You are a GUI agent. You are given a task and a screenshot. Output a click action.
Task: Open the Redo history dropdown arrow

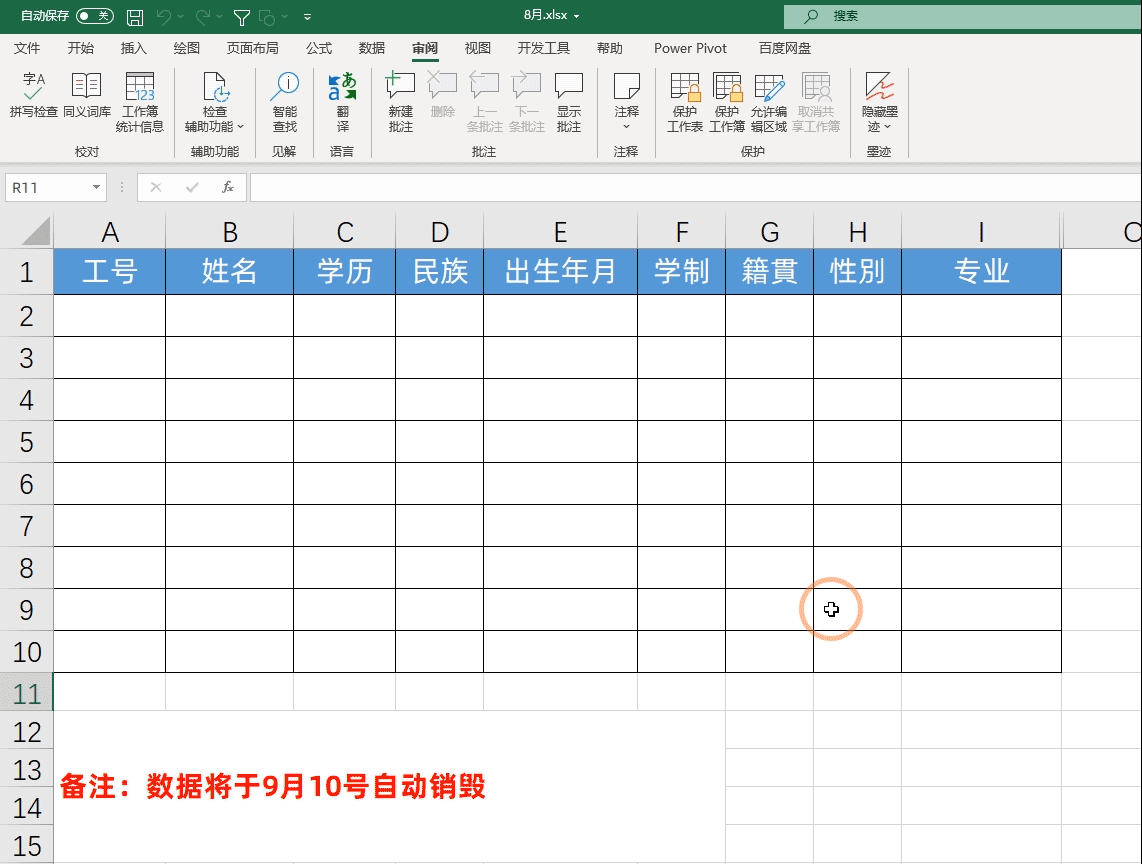(x=219, y=17)
